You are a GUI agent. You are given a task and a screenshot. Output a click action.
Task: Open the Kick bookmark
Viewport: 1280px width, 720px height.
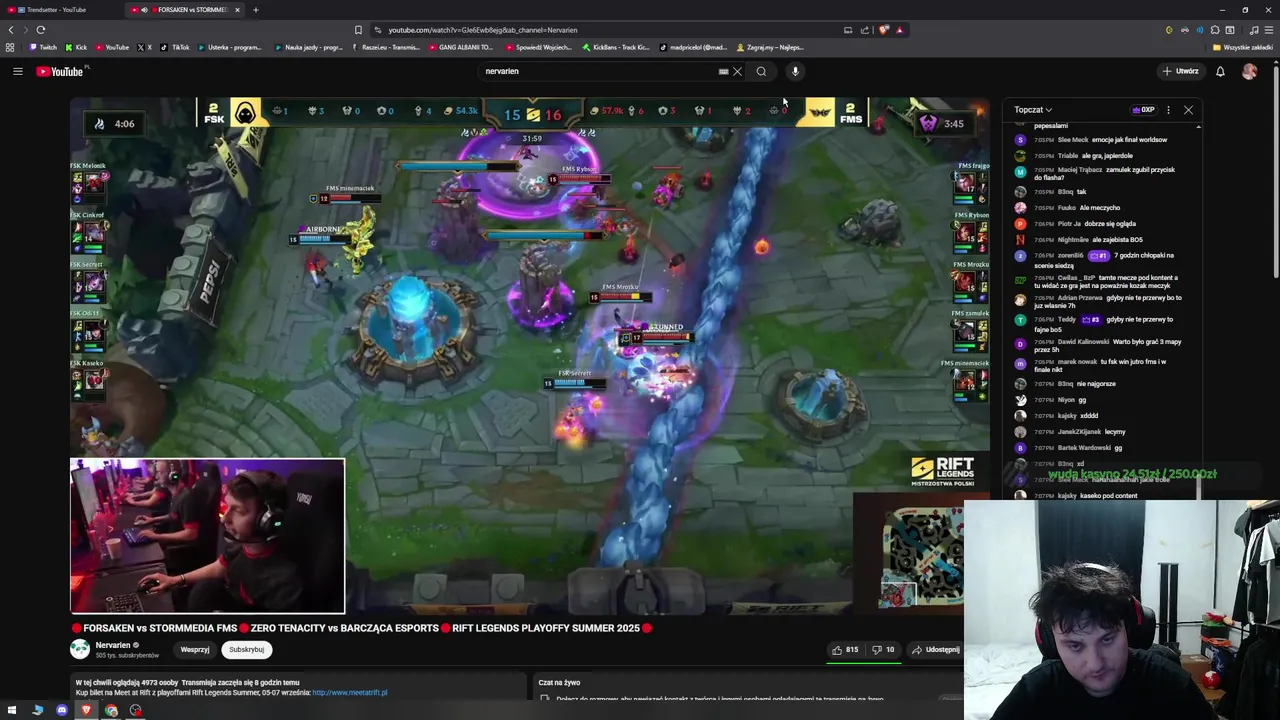pos(76,47)
